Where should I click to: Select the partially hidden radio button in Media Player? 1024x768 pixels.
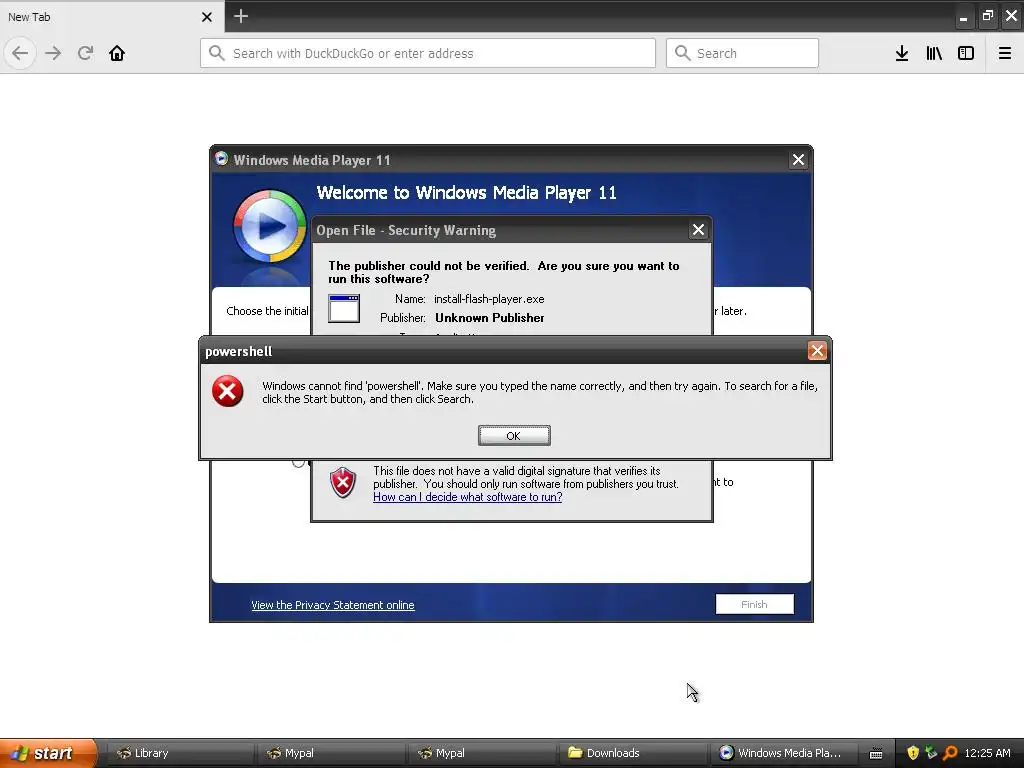pyautogui.click(x=298, y=462)
